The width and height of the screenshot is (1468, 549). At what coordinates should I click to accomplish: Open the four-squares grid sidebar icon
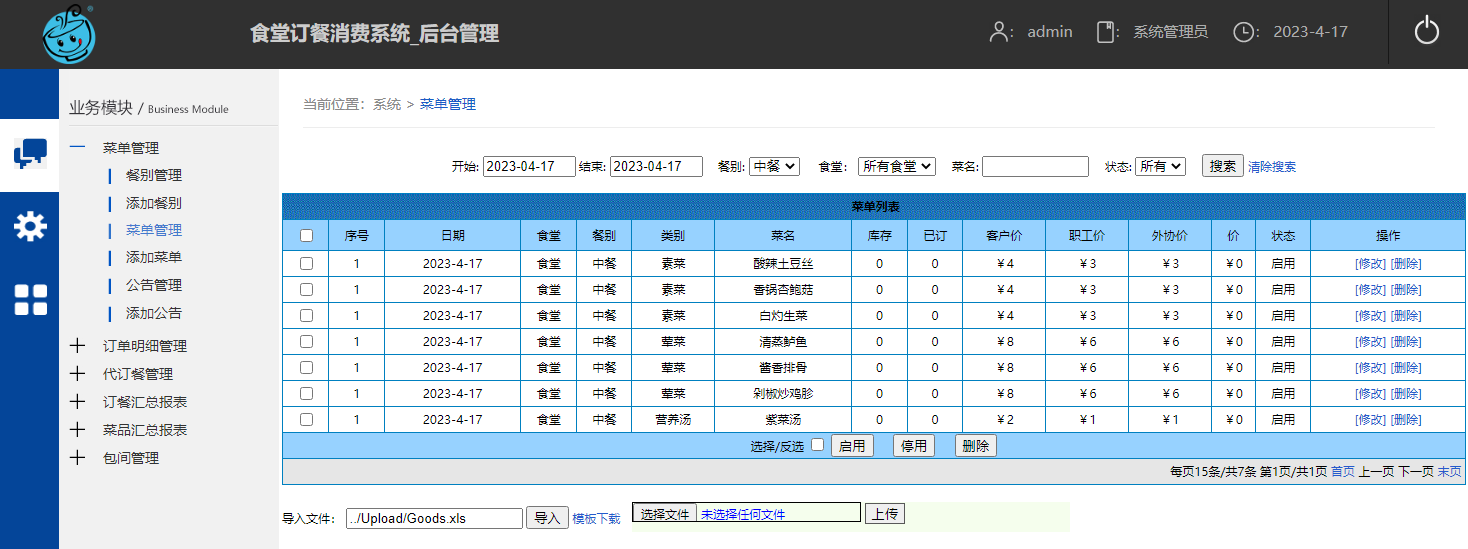[30, 299]
